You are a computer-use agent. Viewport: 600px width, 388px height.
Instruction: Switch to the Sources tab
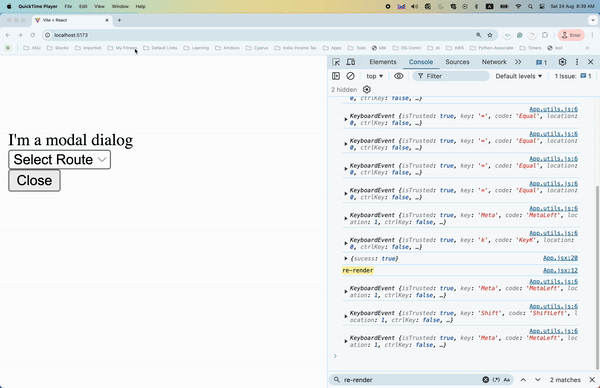tap(457, 62)
